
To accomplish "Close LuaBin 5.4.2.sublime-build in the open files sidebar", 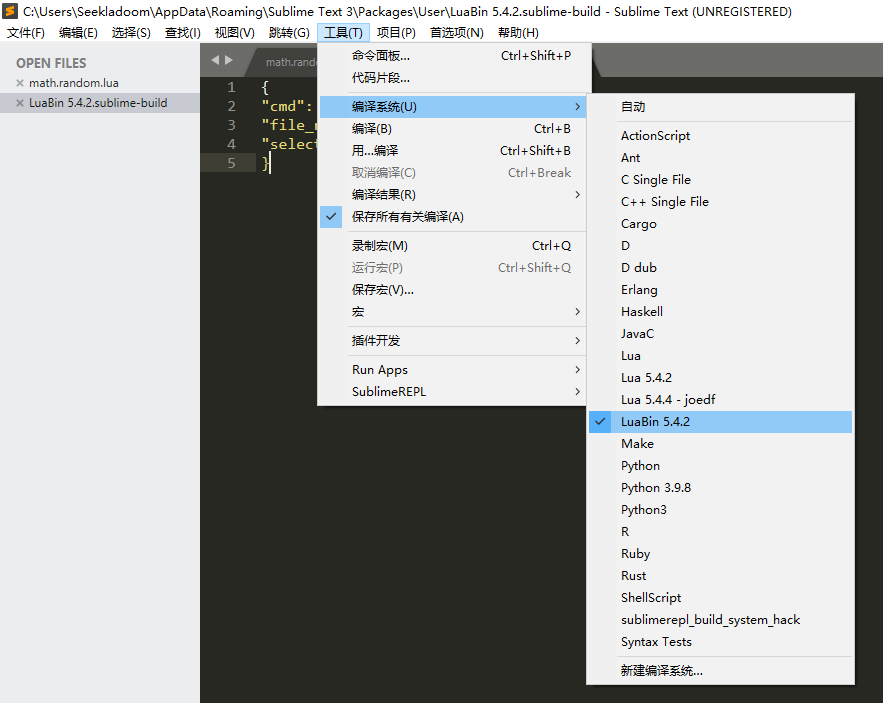I will [x=20, y=103].
